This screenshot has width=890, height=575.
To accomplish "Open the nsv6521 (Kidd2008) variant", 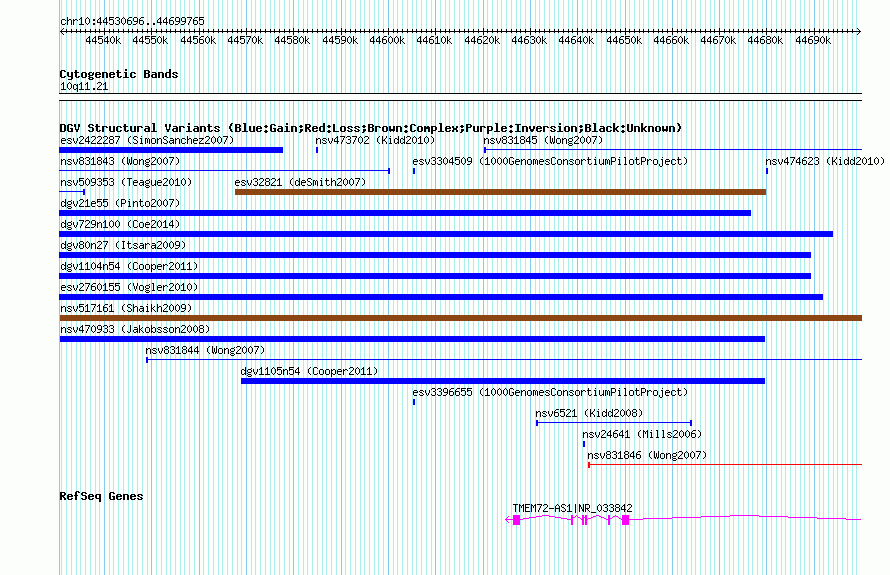I will click(x=589, y=413).
